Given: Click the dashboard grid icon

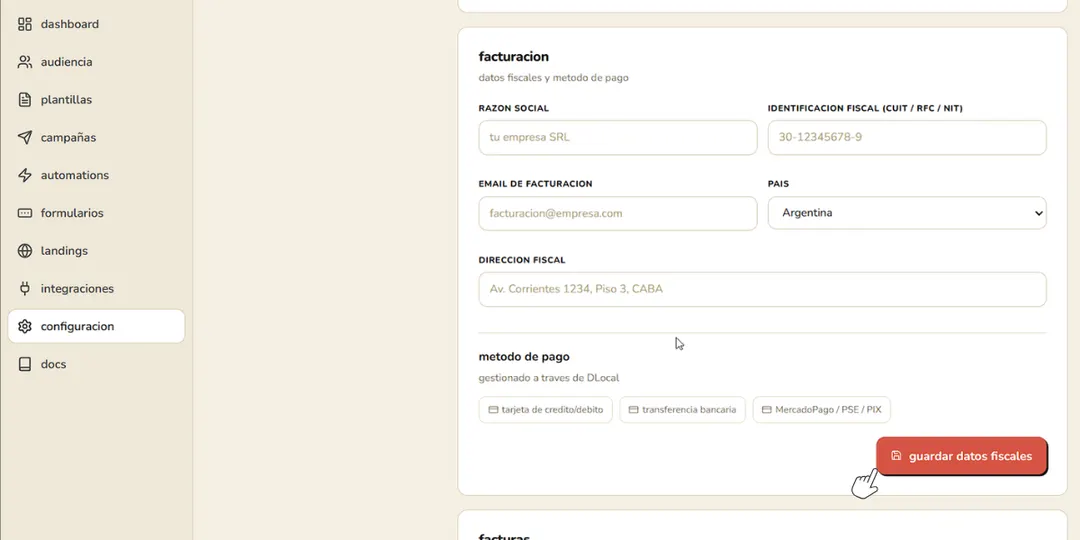Looking at the screenshot, I should [25, 24].
